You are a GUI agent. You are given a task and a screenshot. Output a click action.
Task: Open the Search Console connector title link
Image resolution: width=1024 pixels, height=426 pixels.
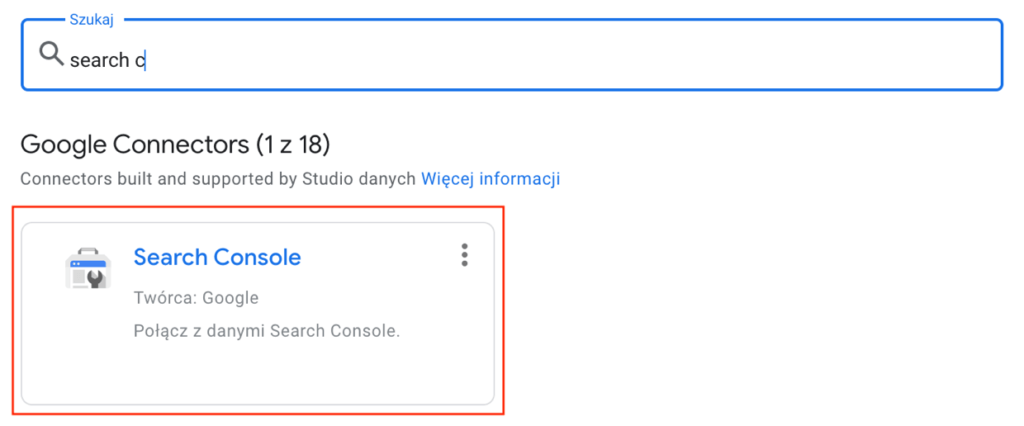[x=217, y=257]
